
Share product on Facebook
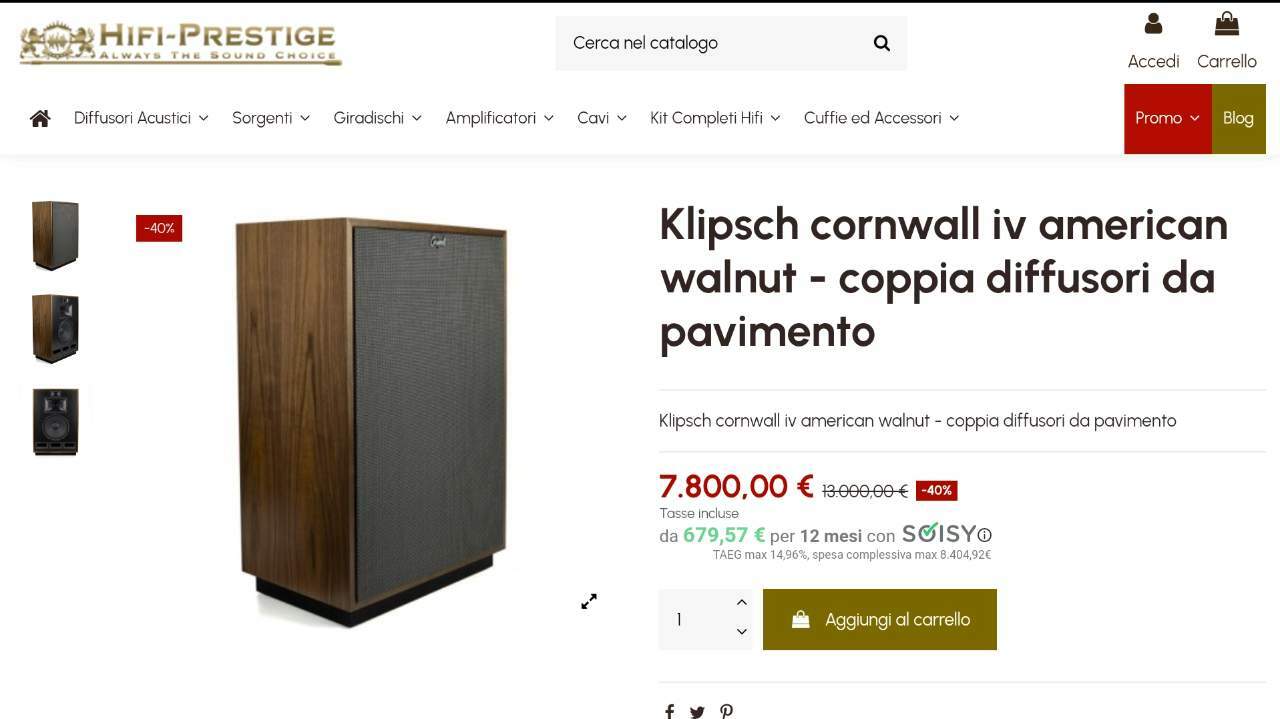[669, 711]
